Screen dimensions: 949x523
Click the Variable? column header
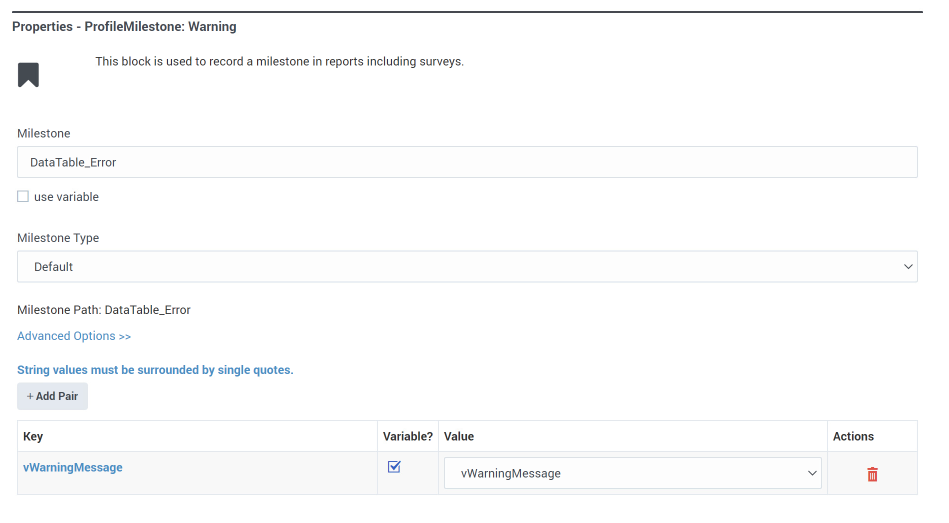408,436
